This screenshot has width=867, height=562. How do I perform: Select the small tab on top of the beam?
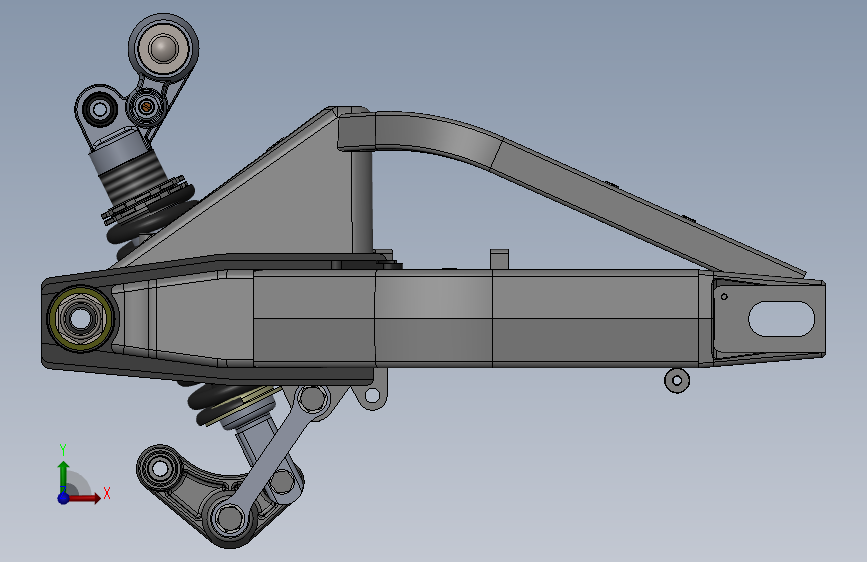(499, 259)
